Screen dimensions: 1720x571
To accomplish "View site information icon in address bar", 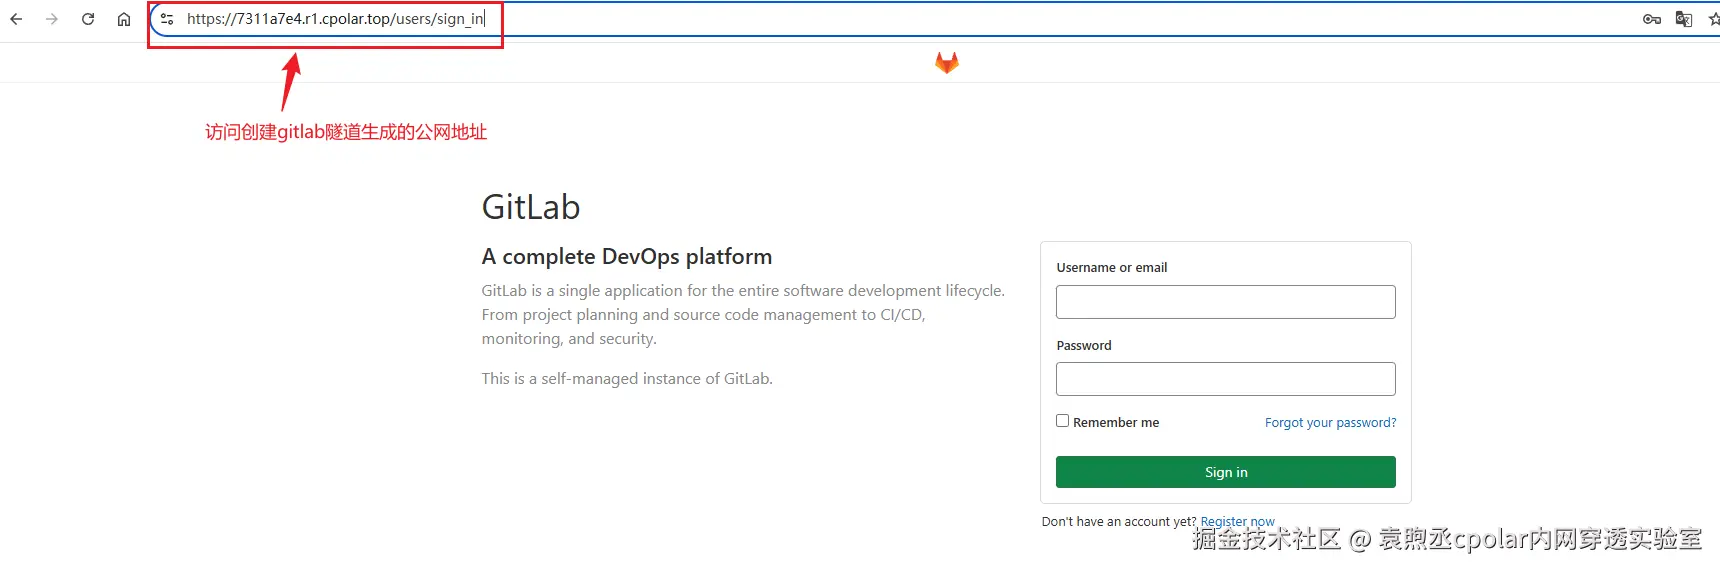I will 167,19.
